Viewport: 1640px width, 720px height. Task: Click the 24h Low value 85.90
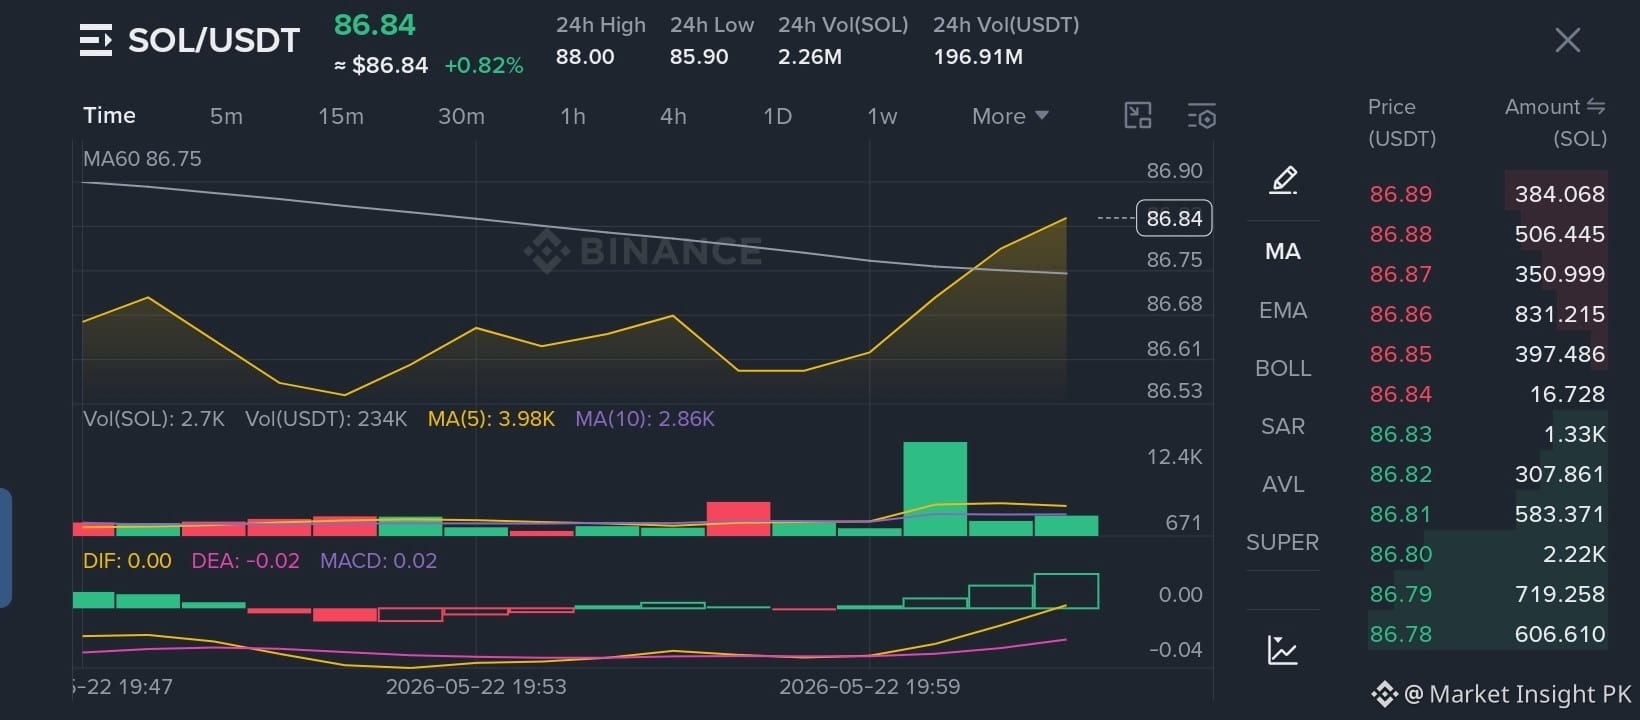click(699, 57)
